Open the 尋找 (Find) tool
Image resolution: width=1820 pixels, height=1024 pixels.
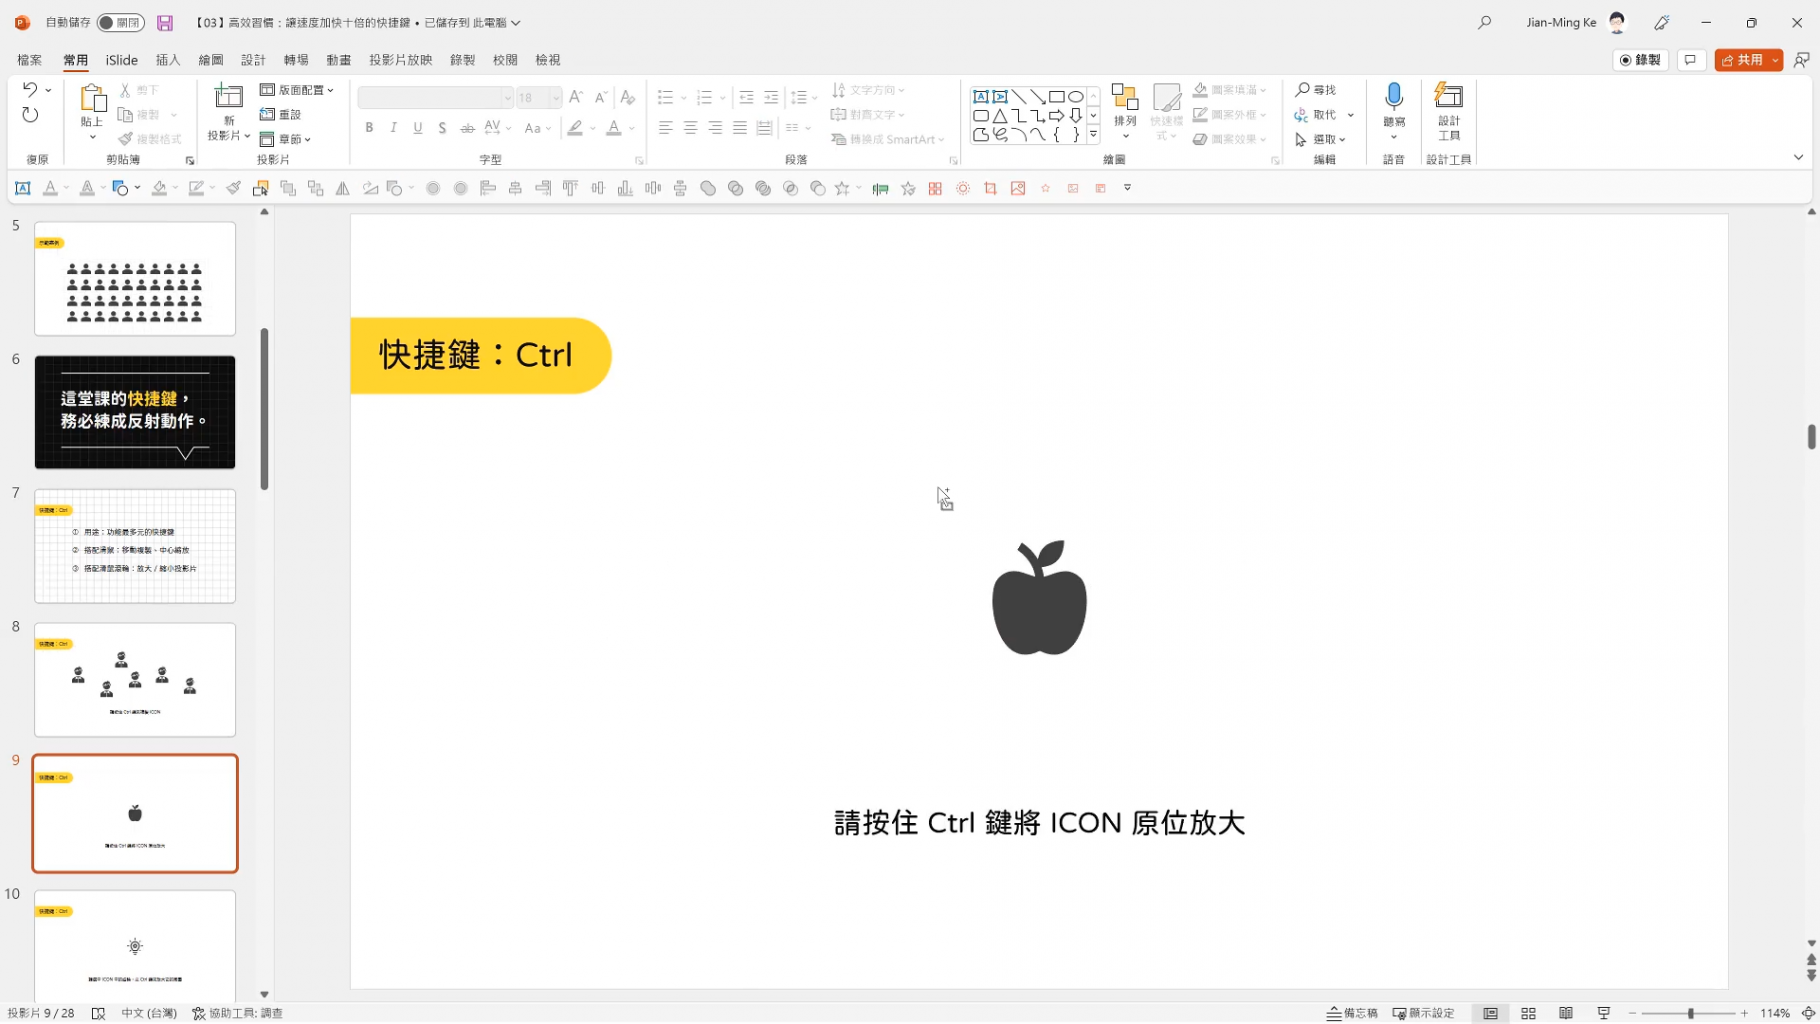tap(1316, 89)
